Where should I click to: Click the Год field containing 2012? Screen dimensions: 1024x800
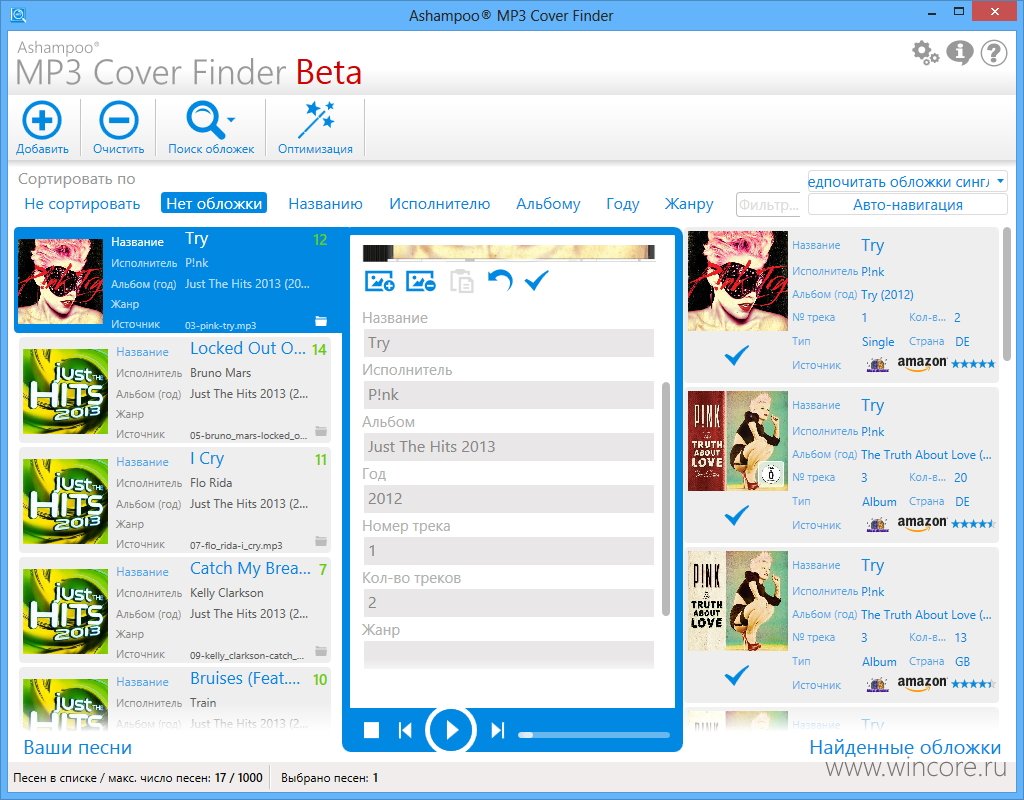pos(509,499)
